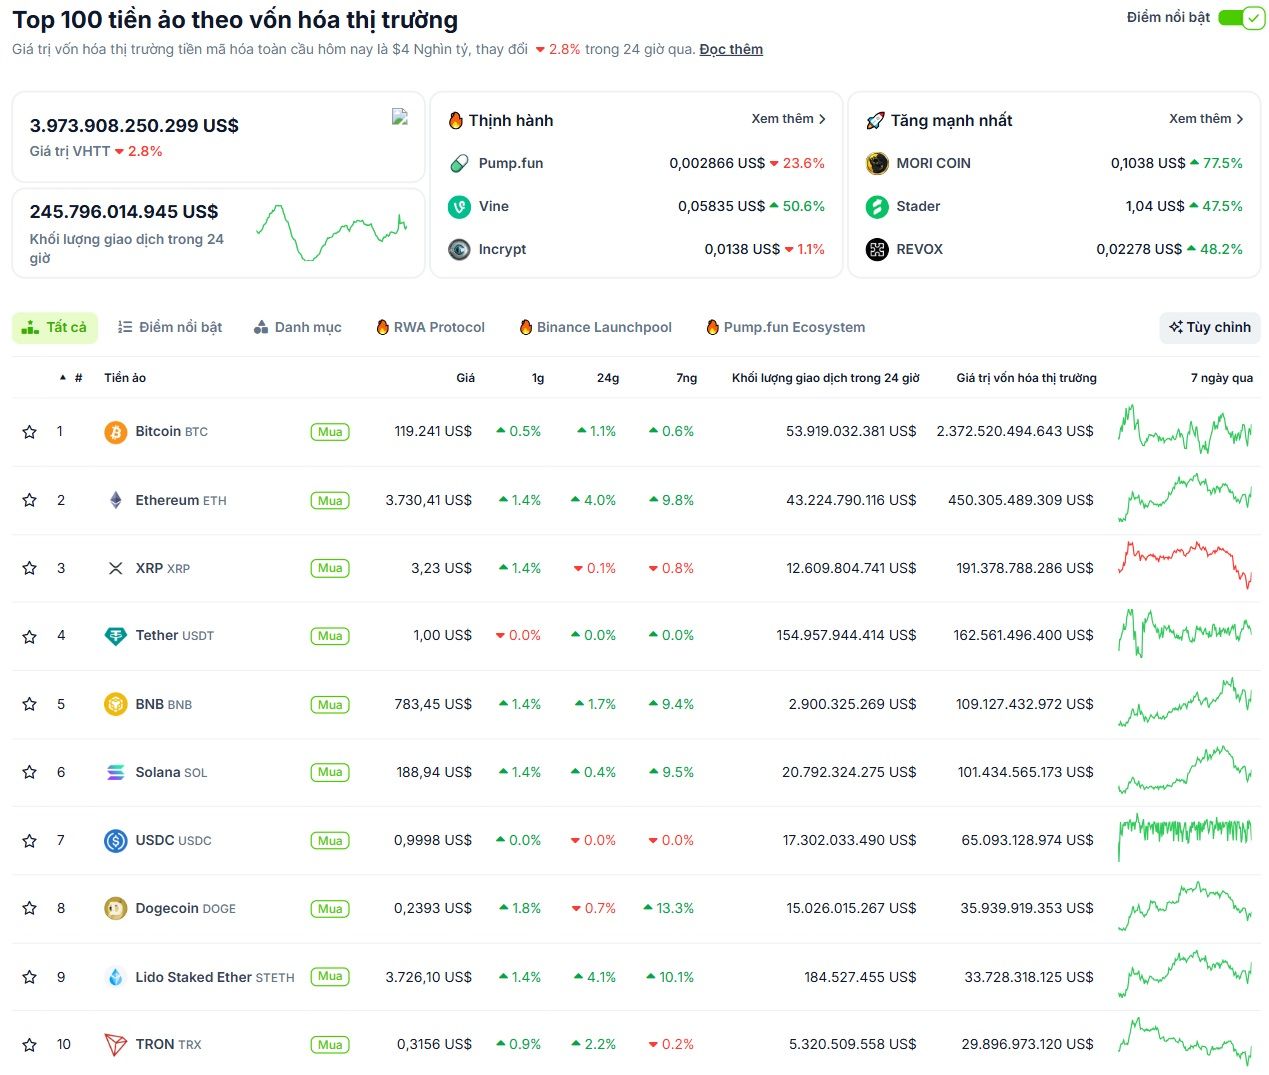Click the BNB yellow logo icon
The height and width of the screenshot is (1075, 1269).
[x=116, y=704]
